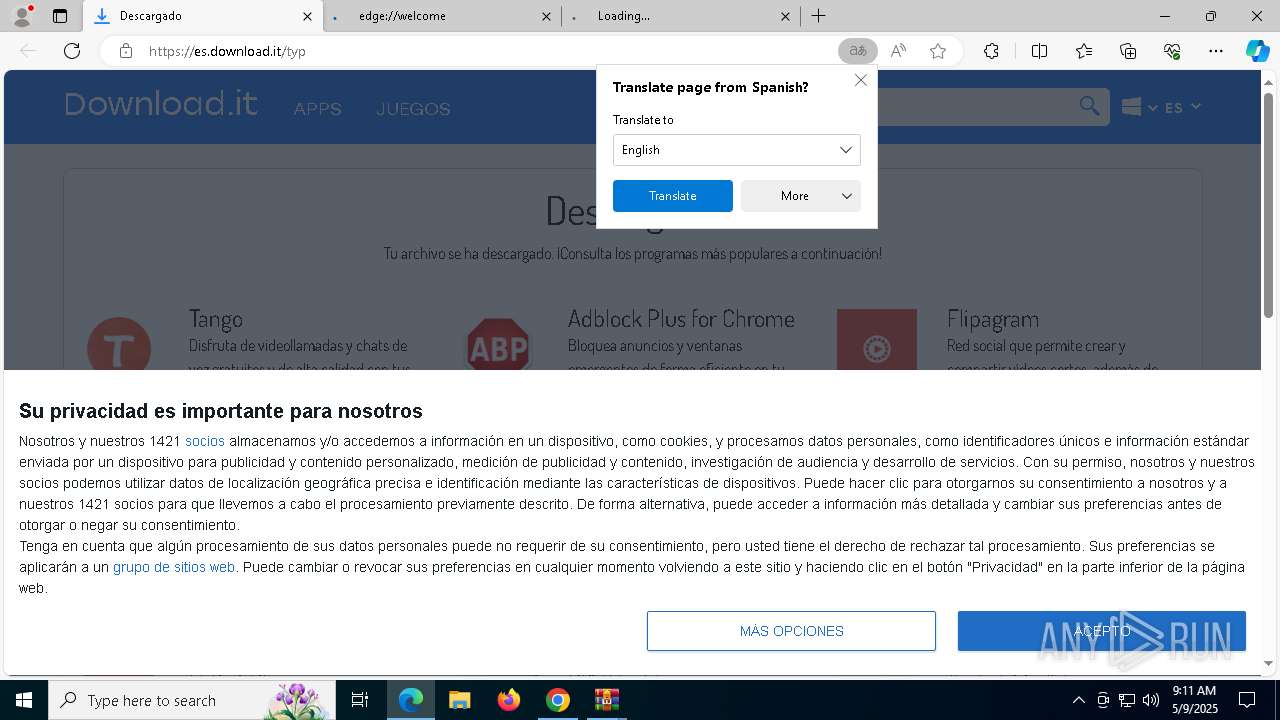Expand the More options dropdown
Screen dimensions: 1280x720
pyautogui.click(x=801, y=196)
